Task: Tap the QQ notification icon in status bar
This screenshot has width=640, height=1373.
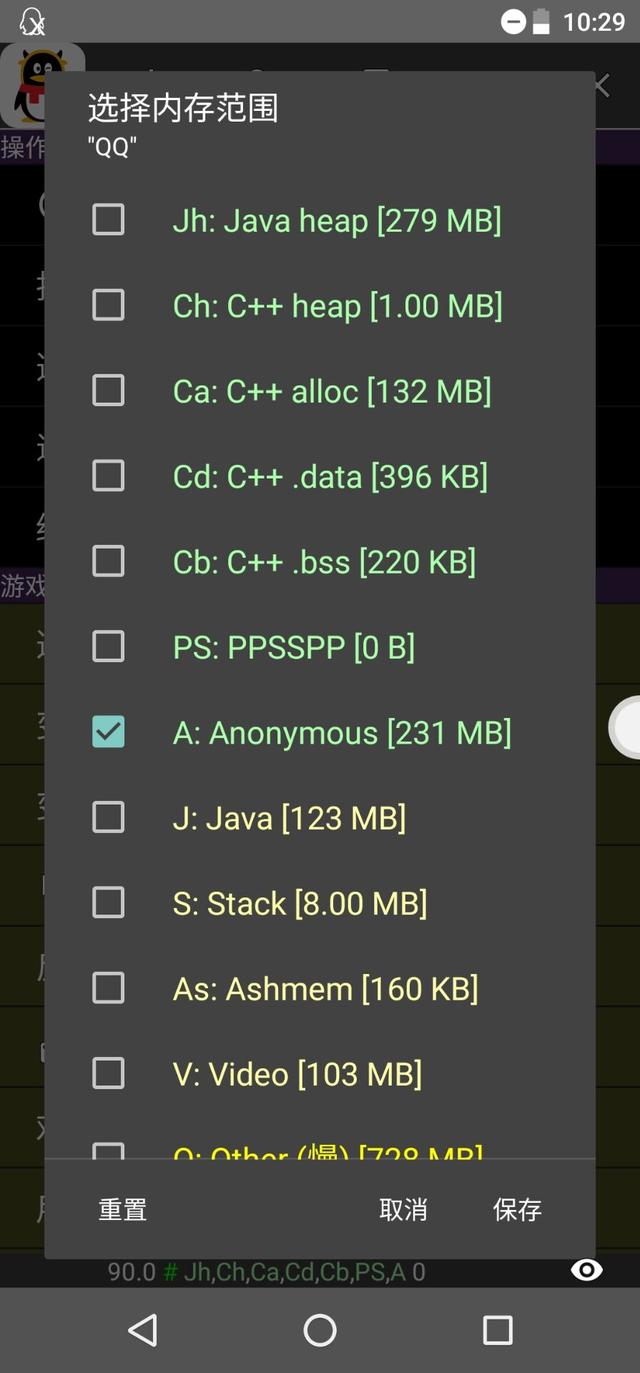Action: (x=32, y=21)
